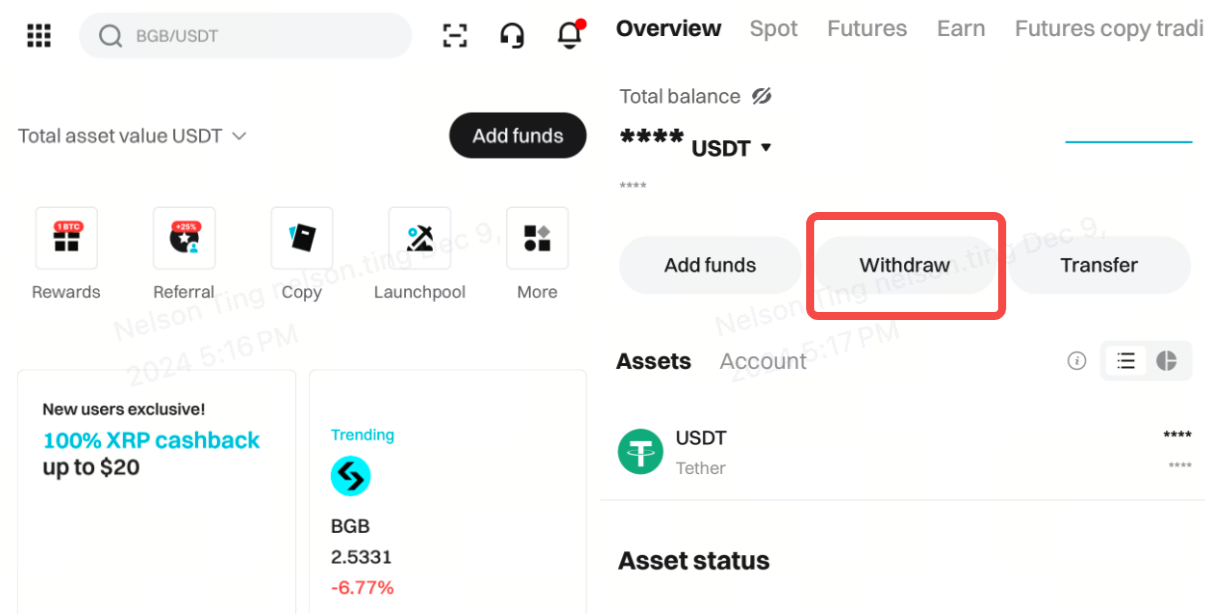Open notifications bell icon

tap(569, 35)
